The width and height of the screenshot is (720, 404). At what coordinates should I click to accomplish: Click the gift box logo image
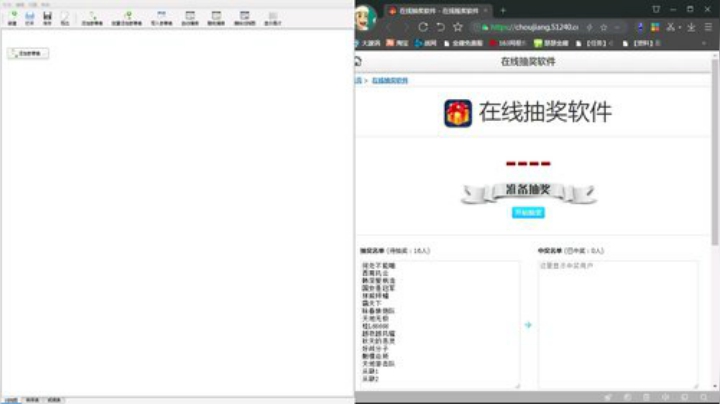click(x=458, y=113)
